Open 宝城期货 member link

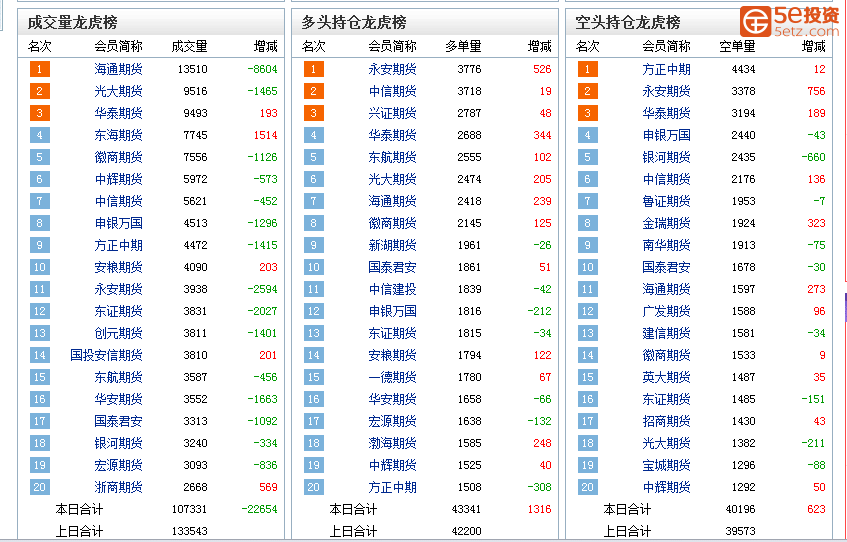(x=666, y=465)
